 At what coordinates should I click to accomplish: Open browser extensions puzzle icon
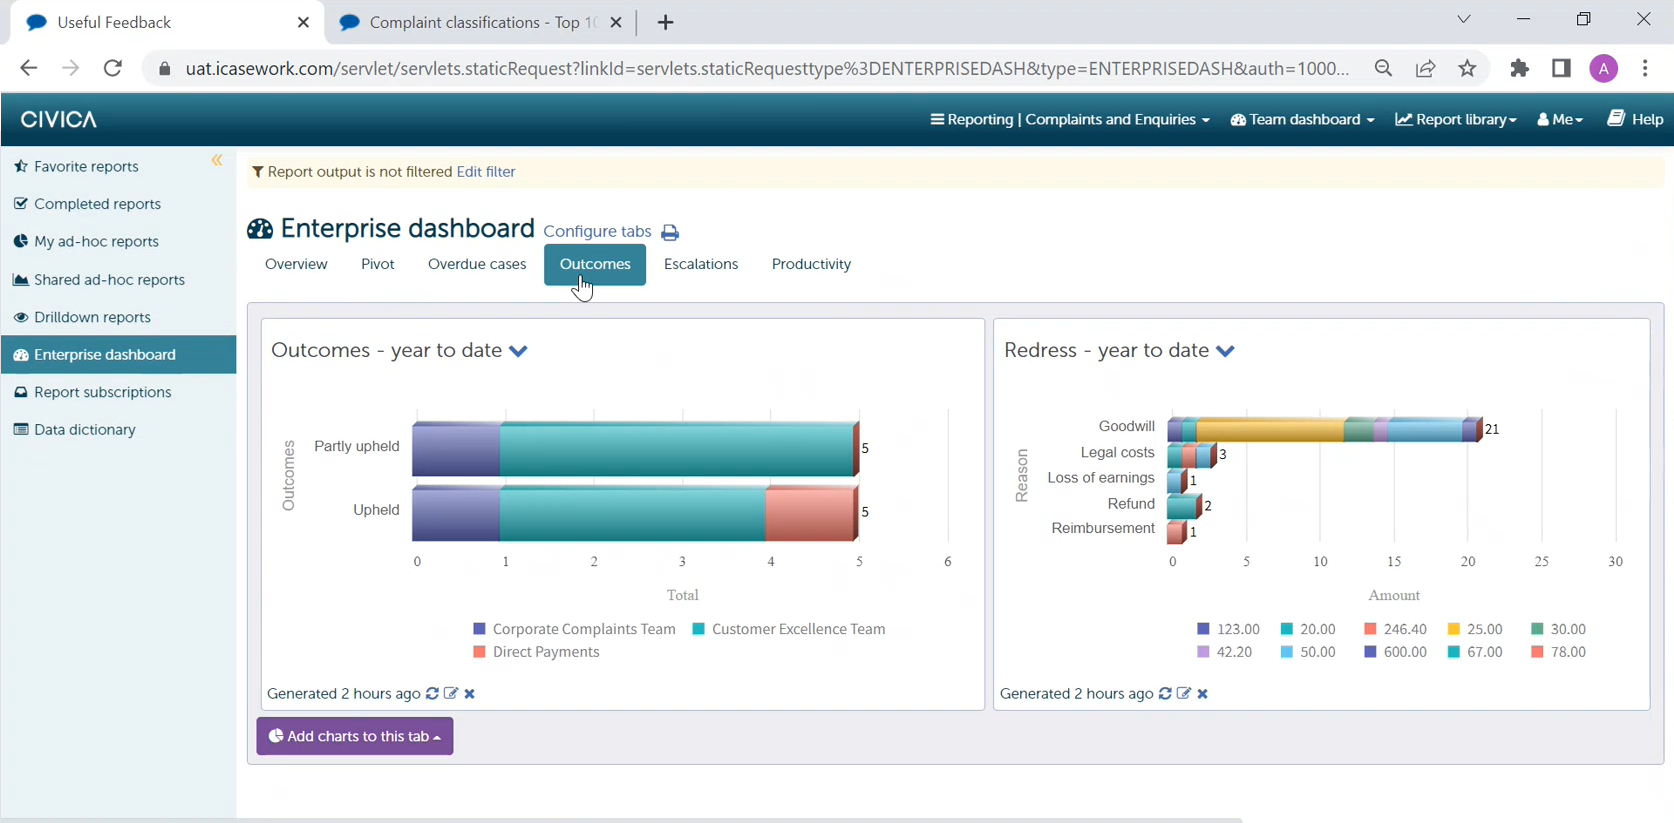tap(1519, 68)
